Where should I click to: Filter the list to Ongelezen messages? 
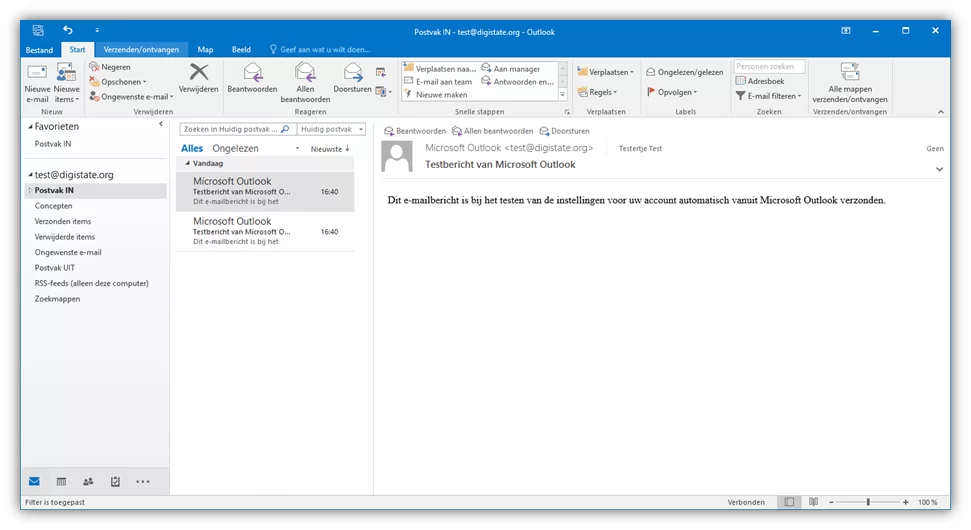click(235, 149)
